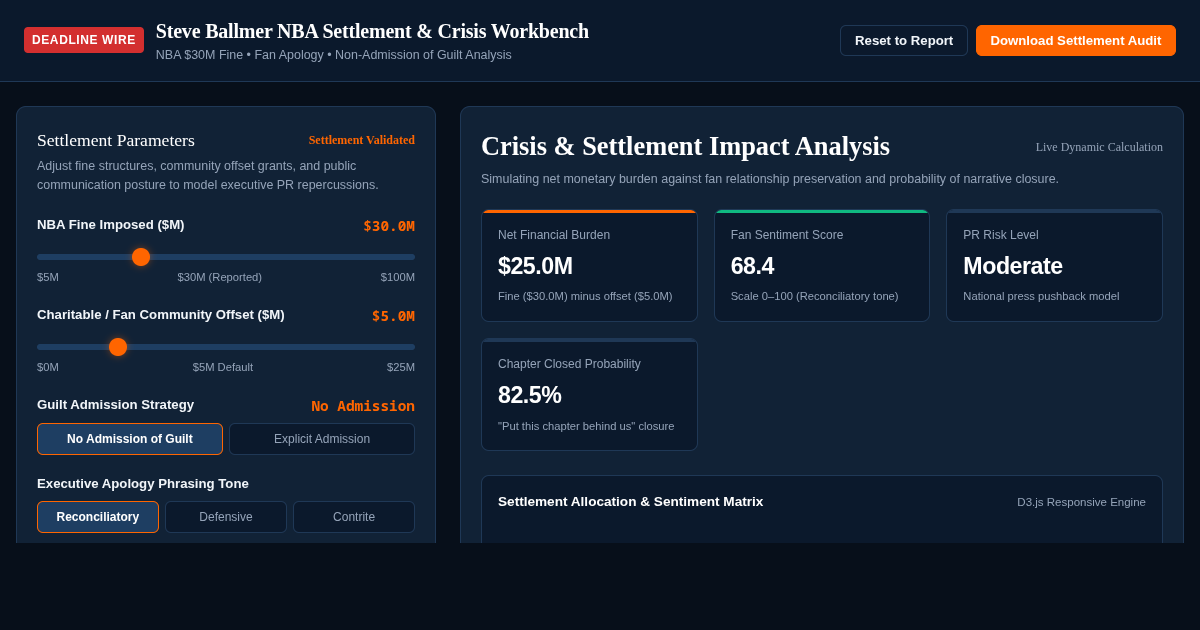Click the 82.5% probability value

pyautogui.click(x=530, y=395)
